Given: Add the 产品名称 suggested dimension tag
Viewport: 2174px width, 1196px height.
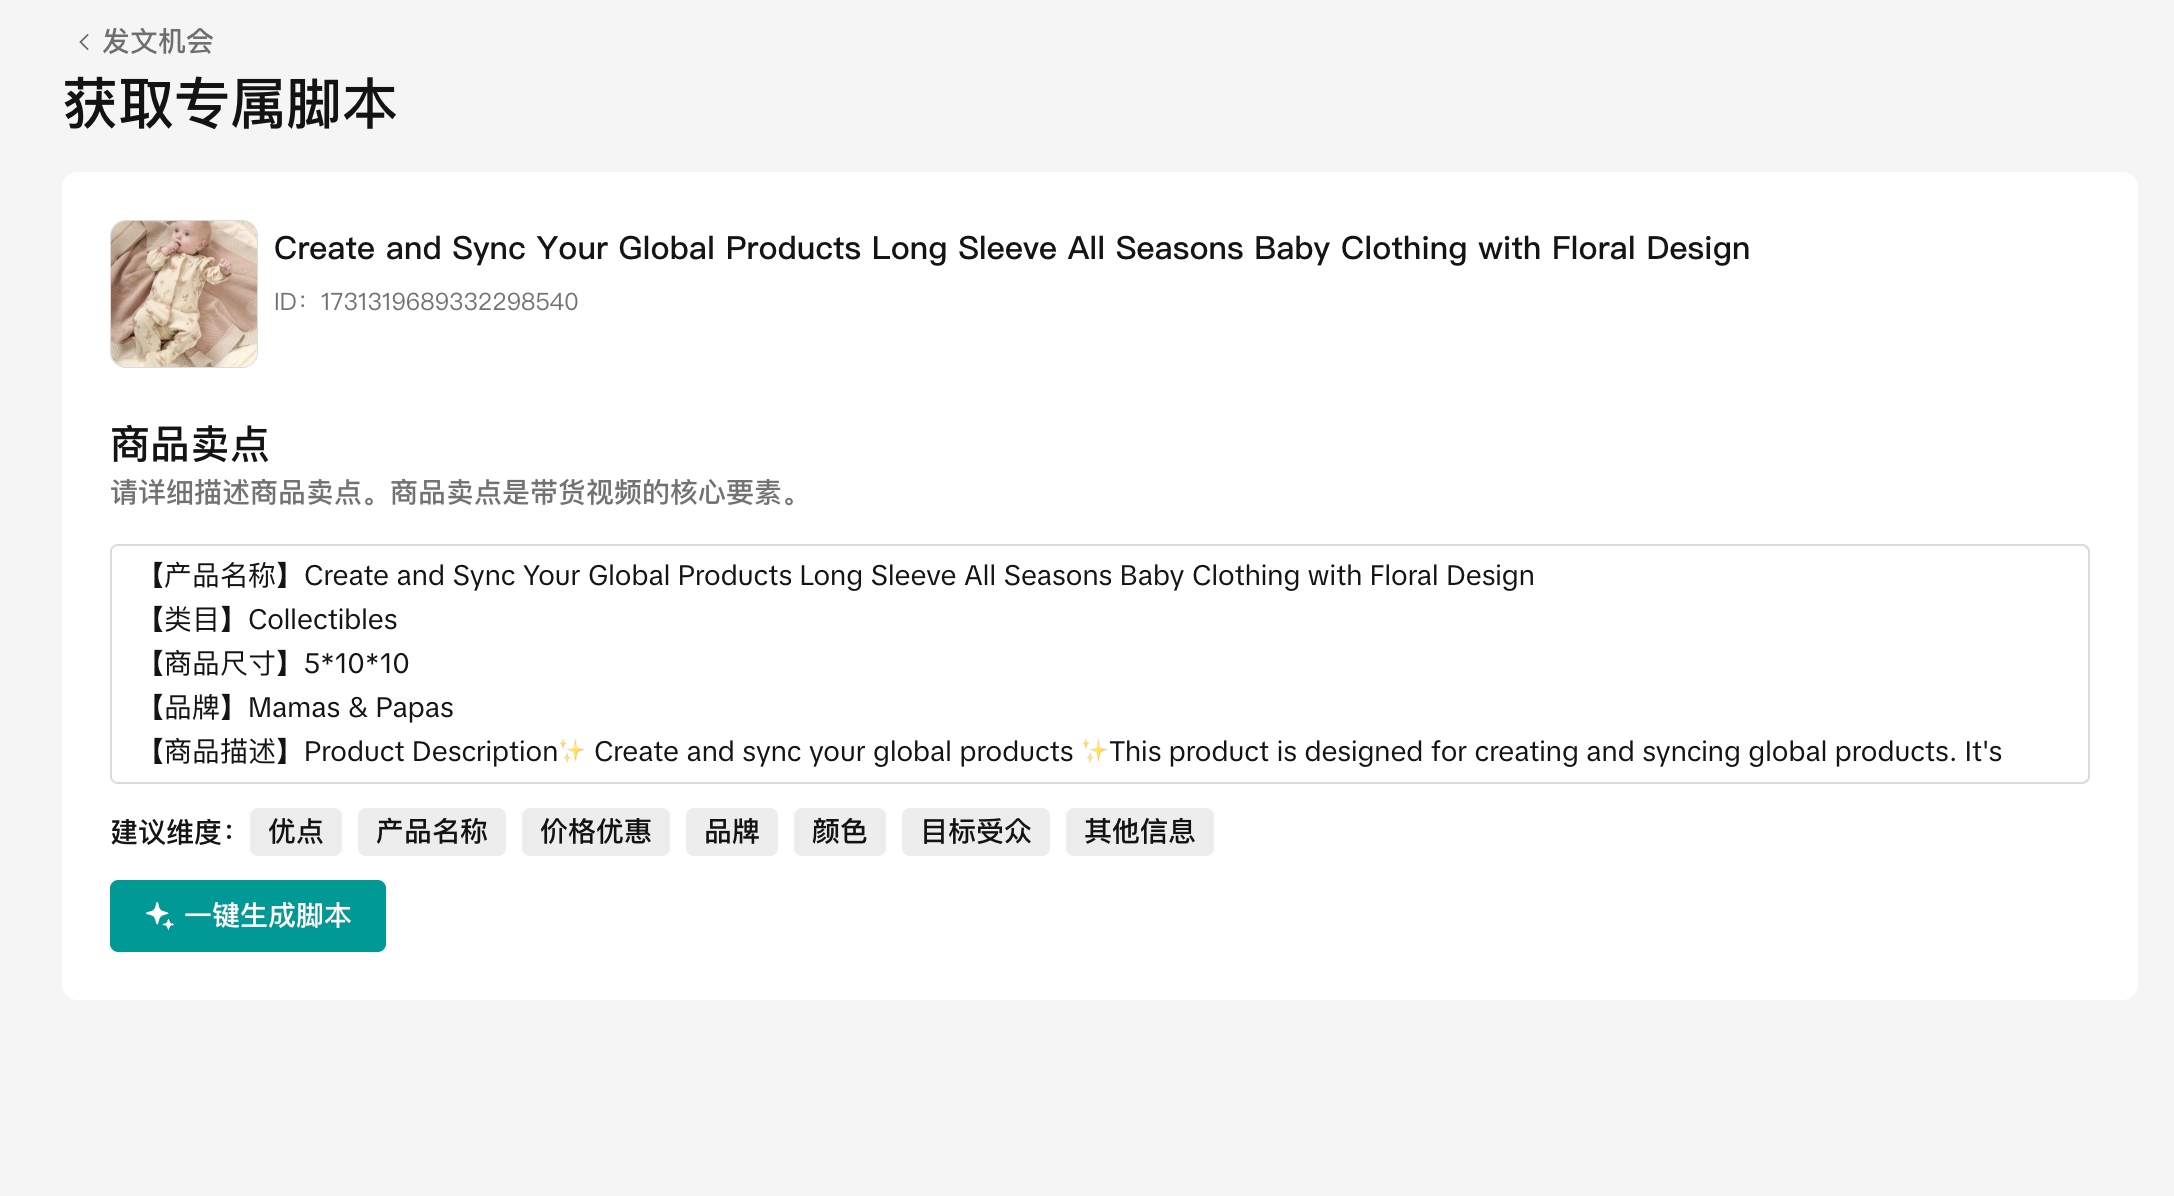Looking at the screenshot, I should pyautogui.click(x=432, y=832).
